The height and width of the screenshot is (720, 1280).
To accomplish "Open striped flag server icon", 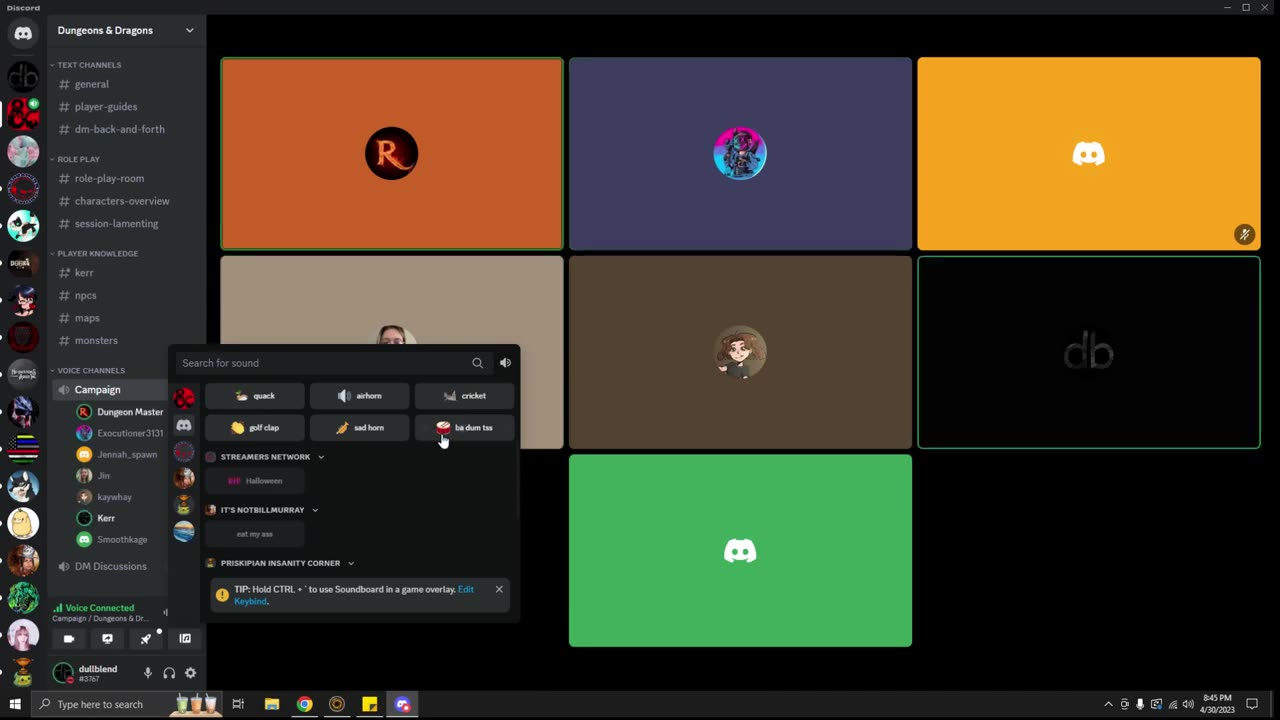I will [x=23, y=448].
